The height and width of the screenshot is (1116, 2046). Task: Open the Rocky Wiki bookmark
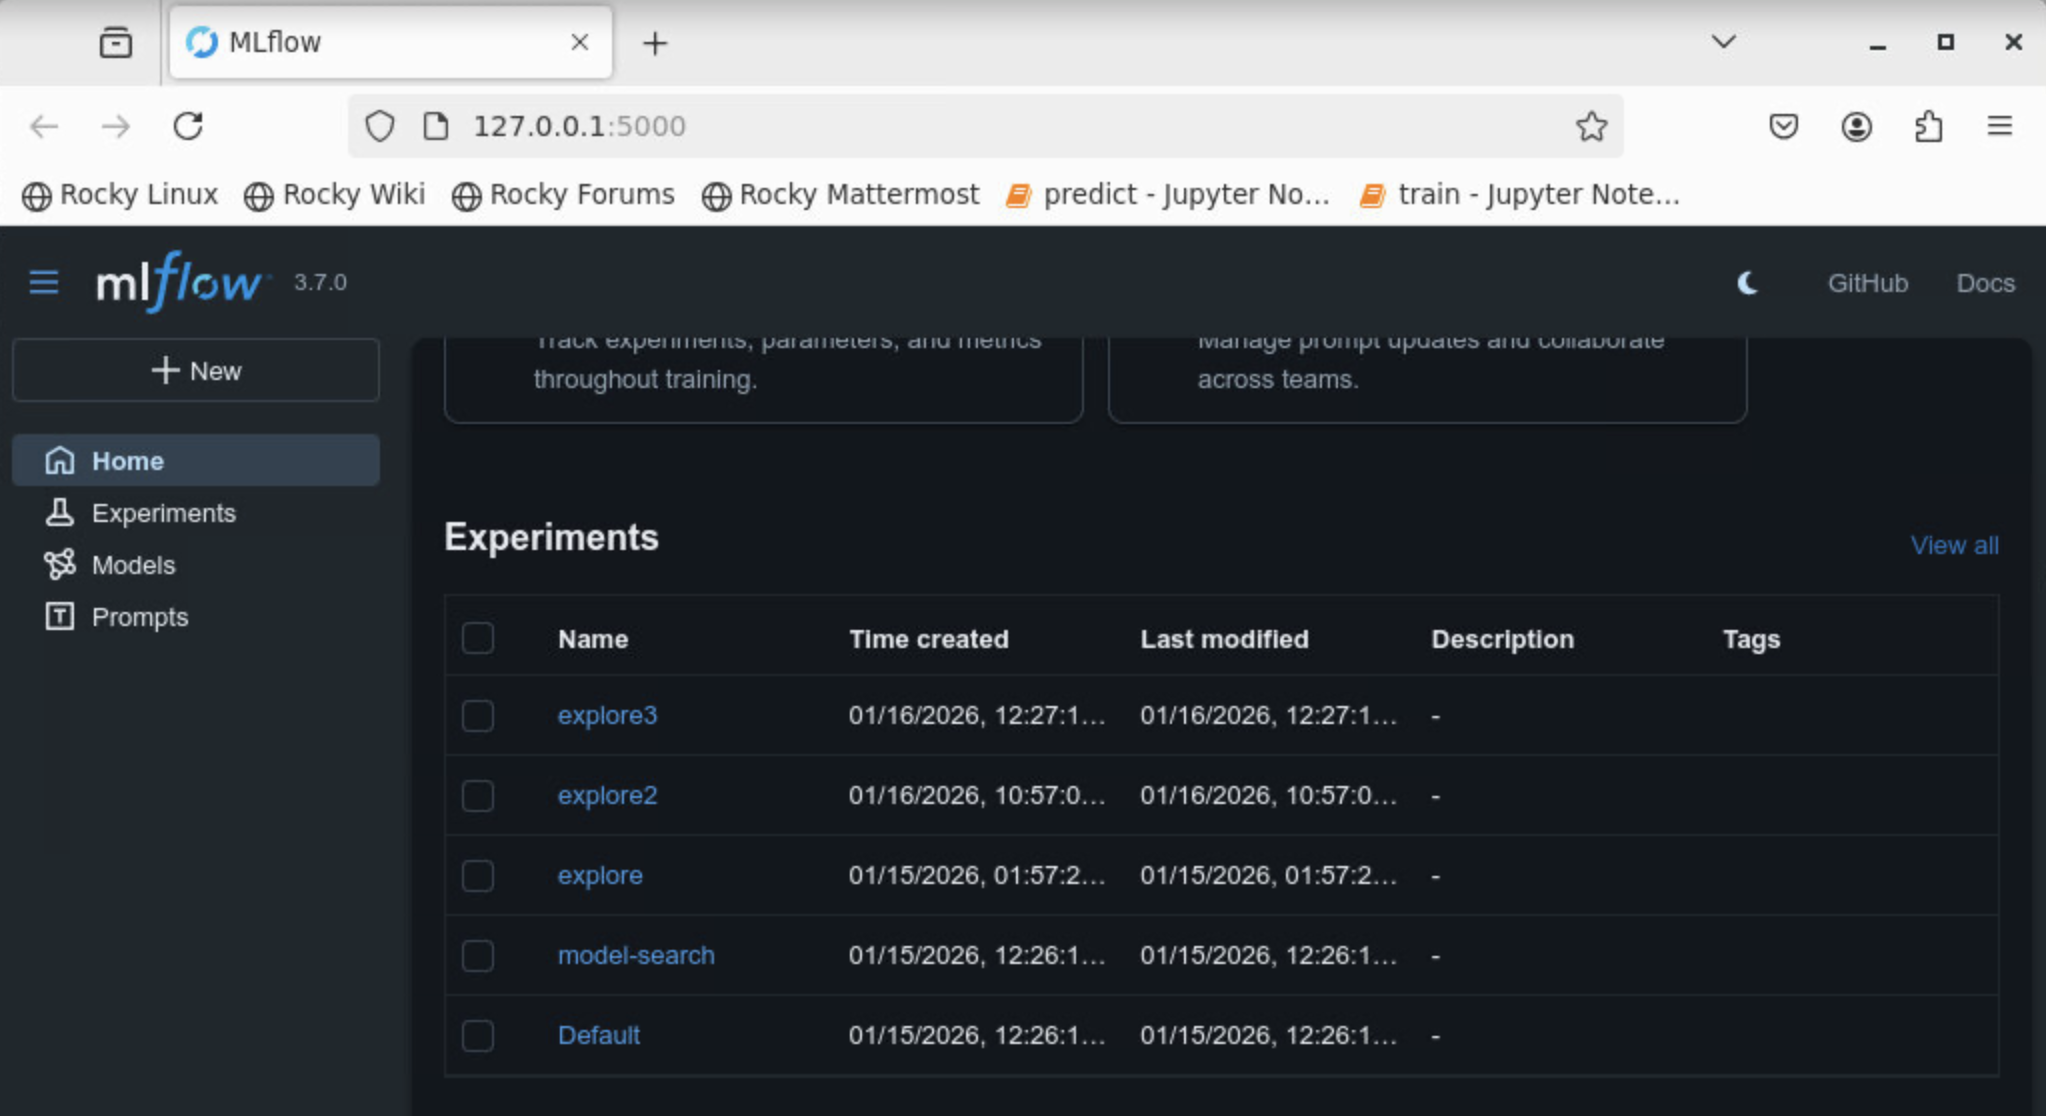coord(335,195)
